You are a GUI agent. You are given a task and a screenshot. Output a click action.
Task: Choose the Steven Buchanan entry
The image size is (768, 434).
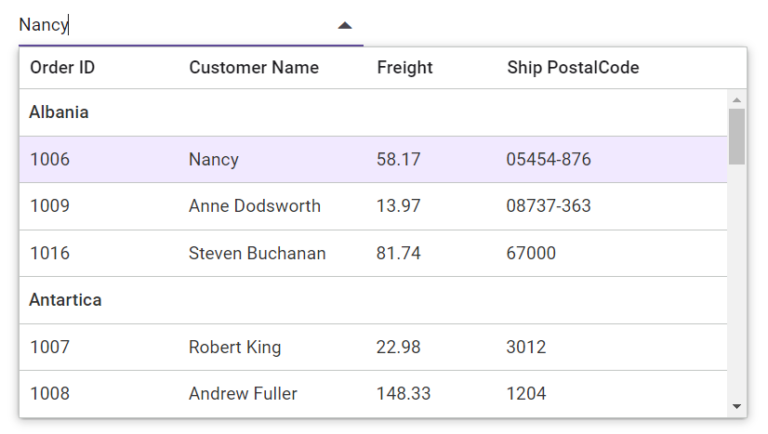257,254
